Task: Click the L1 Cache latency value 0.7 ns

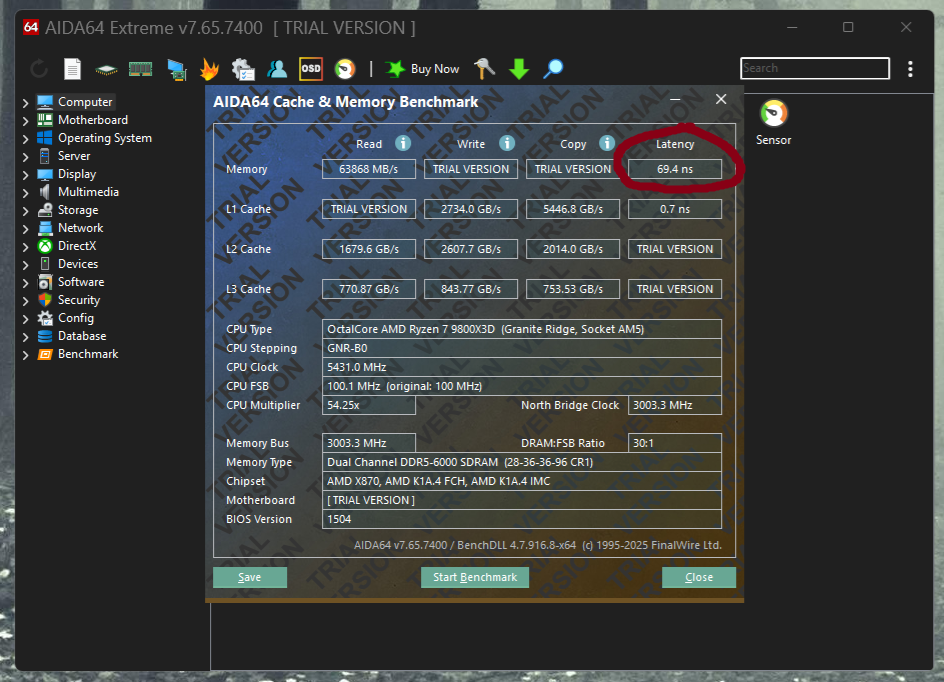Action: click(x=675, y=209)
